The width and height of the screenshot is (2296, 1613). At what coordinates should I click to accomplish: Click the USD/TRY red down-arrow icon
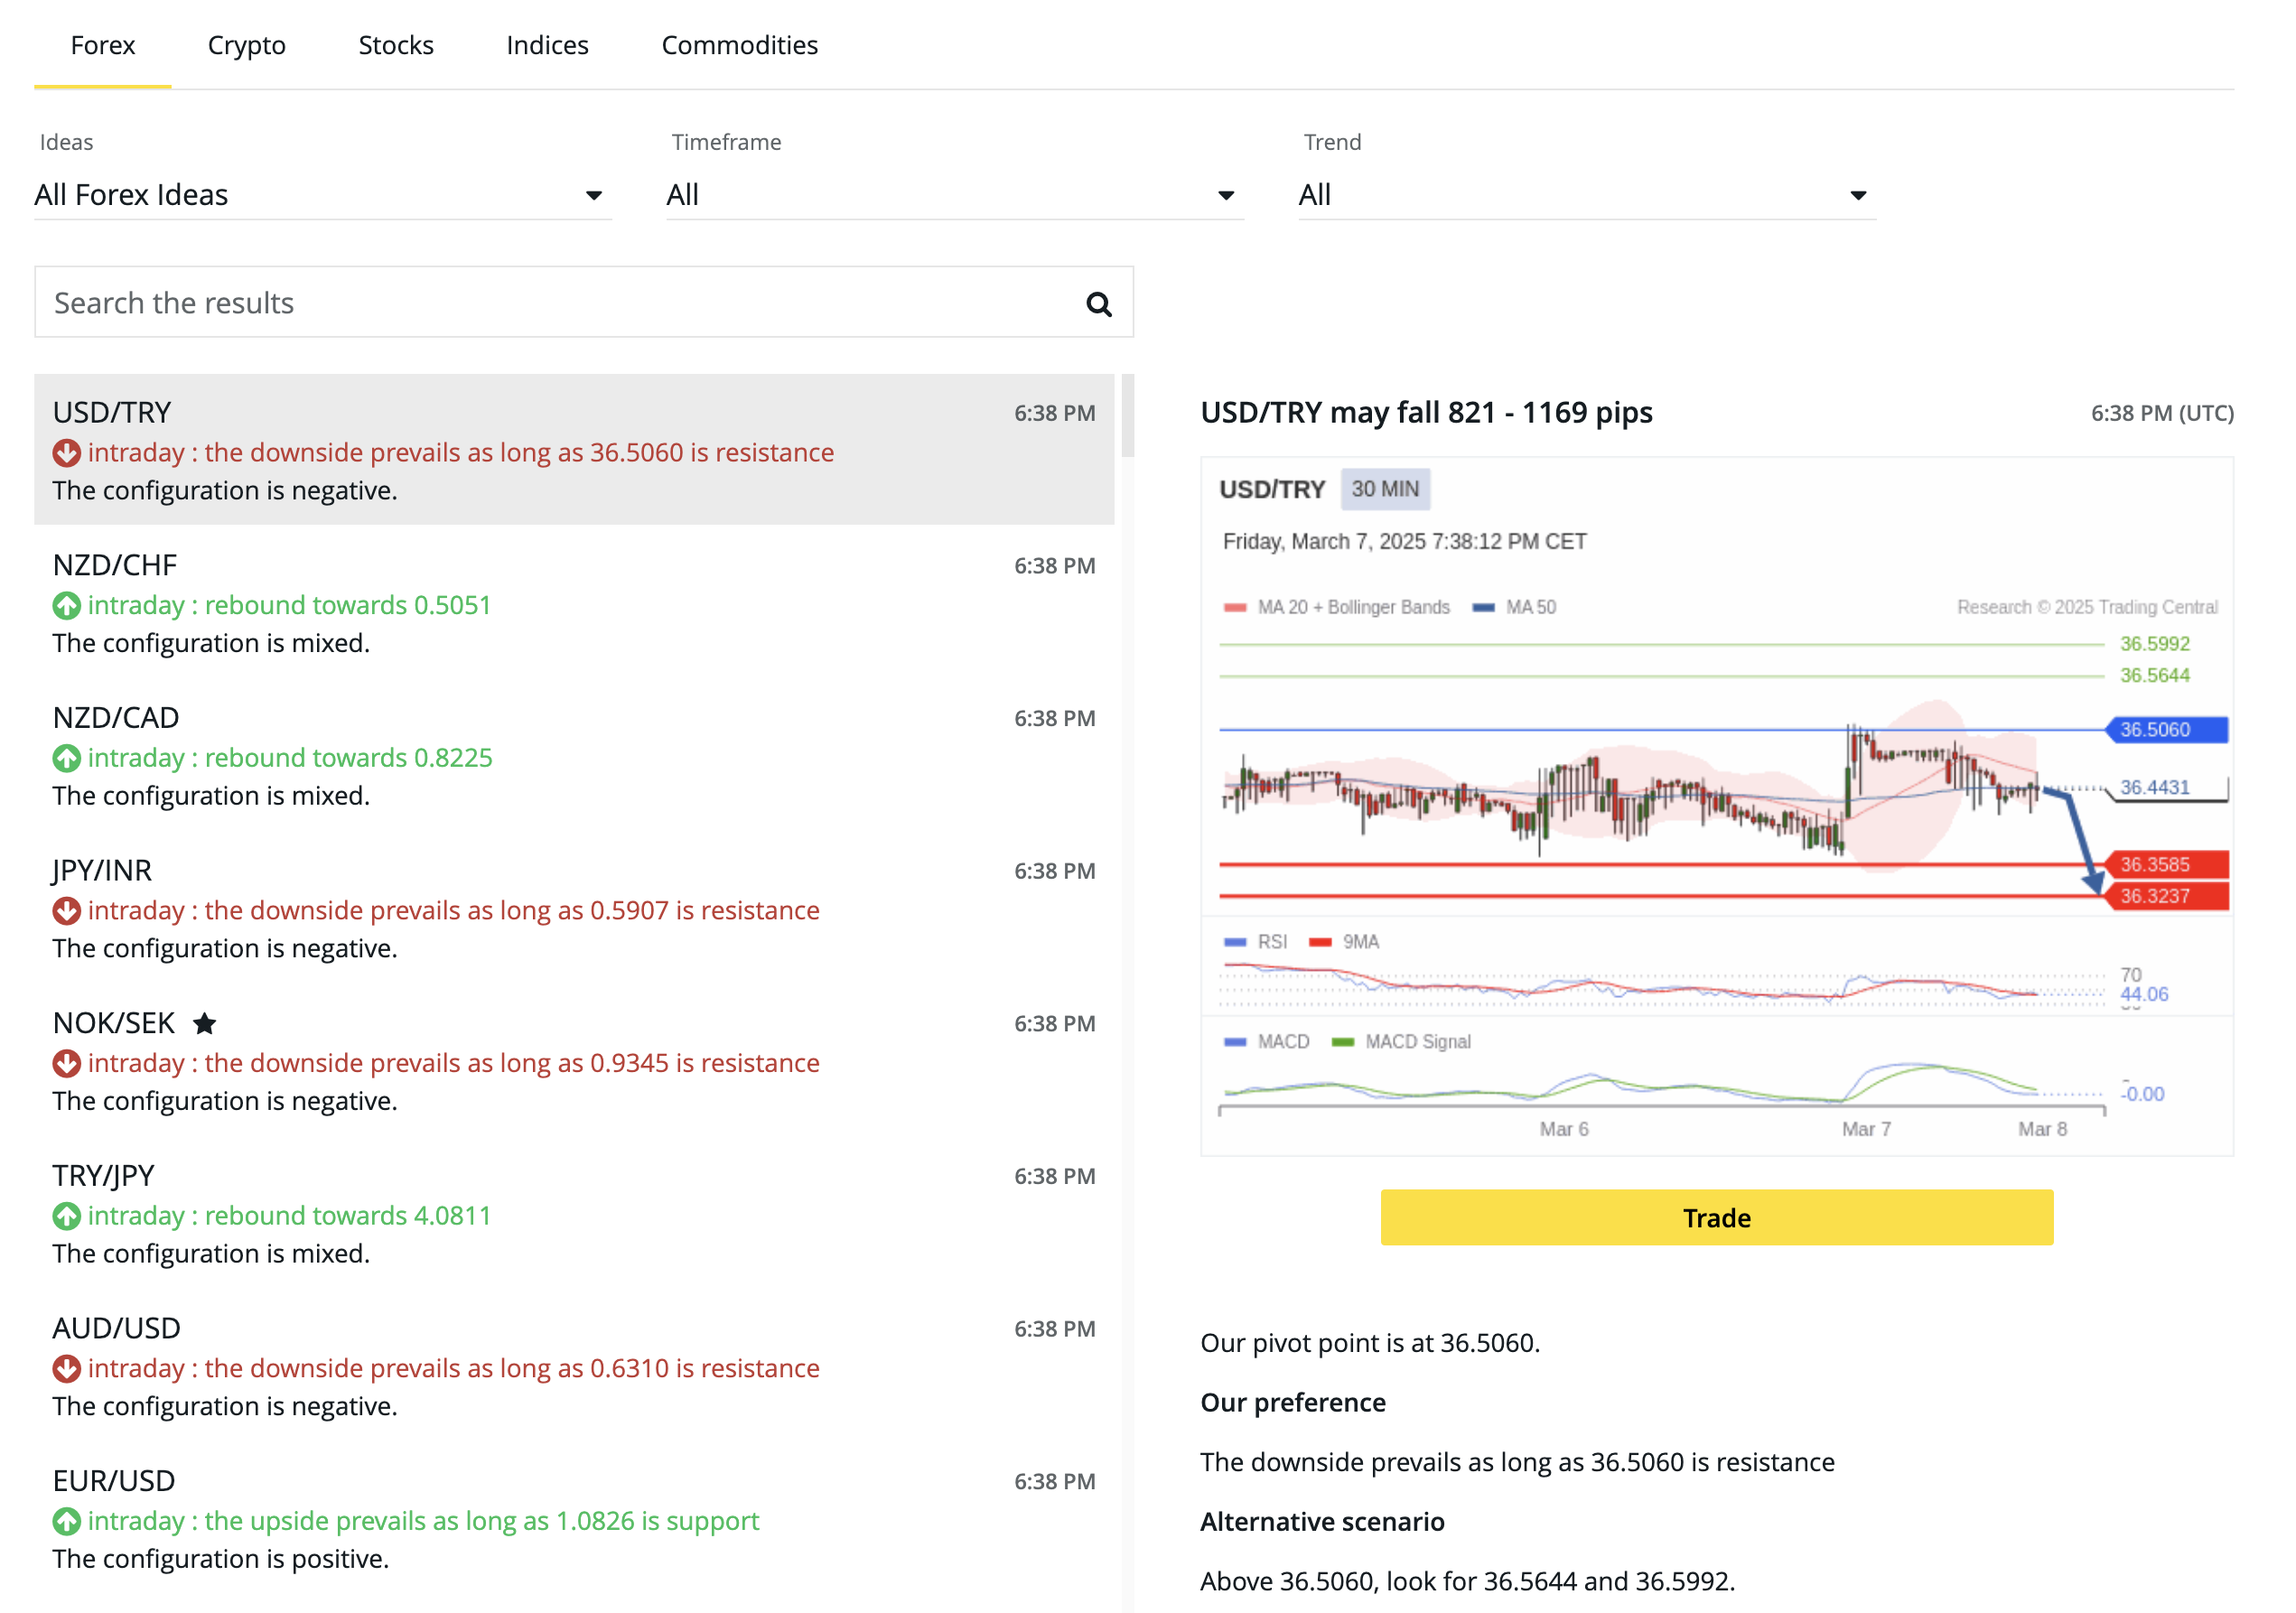[66, 453]
